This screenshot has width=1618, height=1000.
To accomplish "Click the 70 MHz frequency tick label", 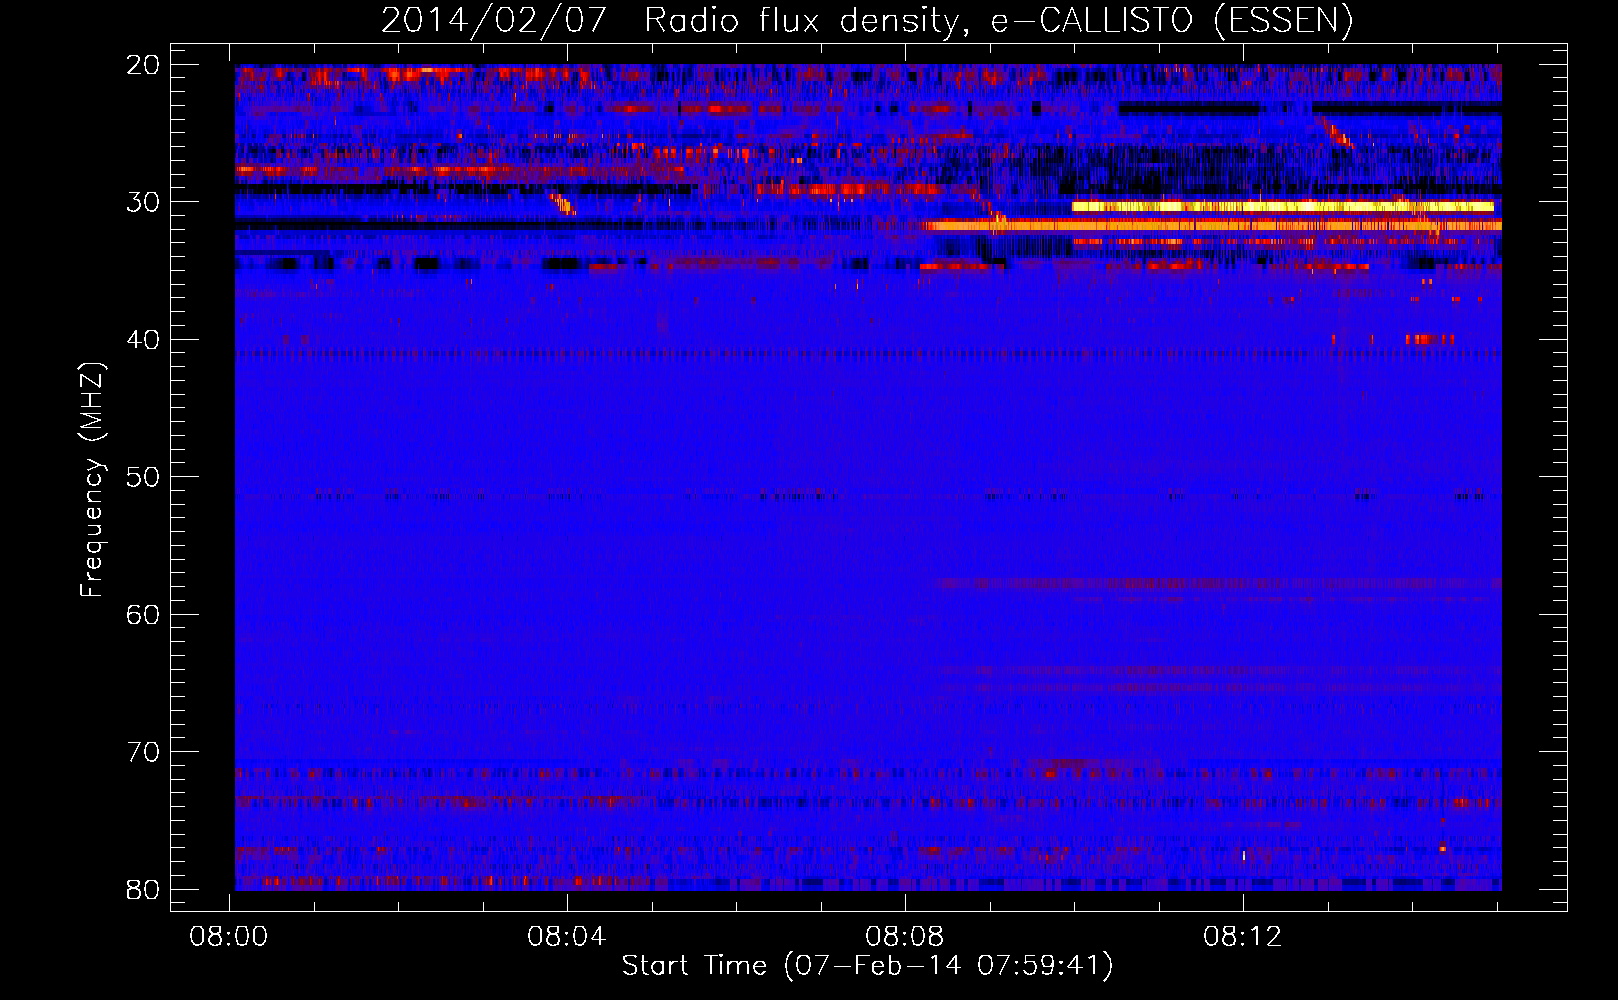I will click(x=143, y=752).
